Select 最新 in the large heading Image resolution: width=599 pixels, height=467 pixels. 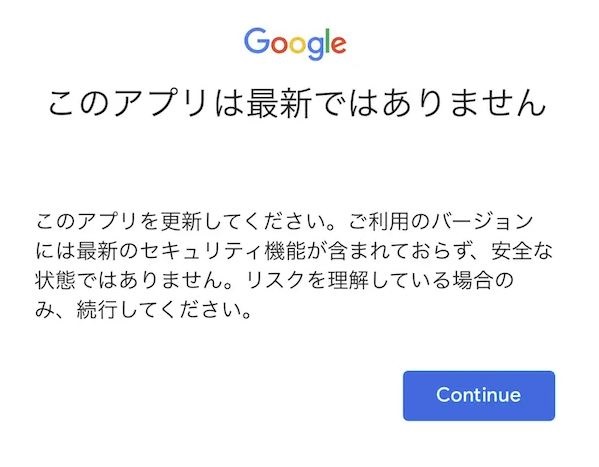[x=279, y=103]
